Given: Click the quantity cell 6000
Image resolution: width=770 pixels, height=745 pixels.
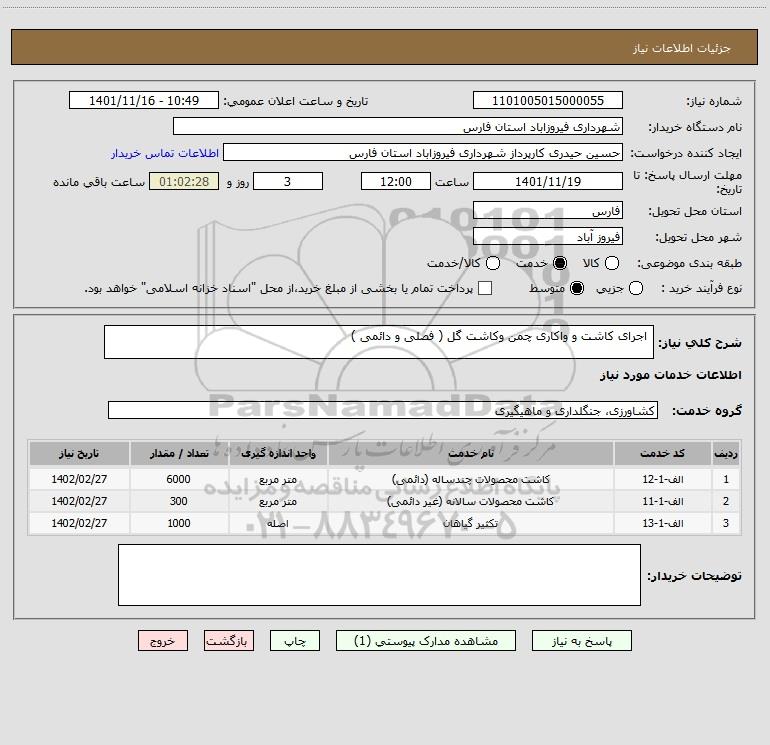Looking at the screenshot, I should 179,479.
